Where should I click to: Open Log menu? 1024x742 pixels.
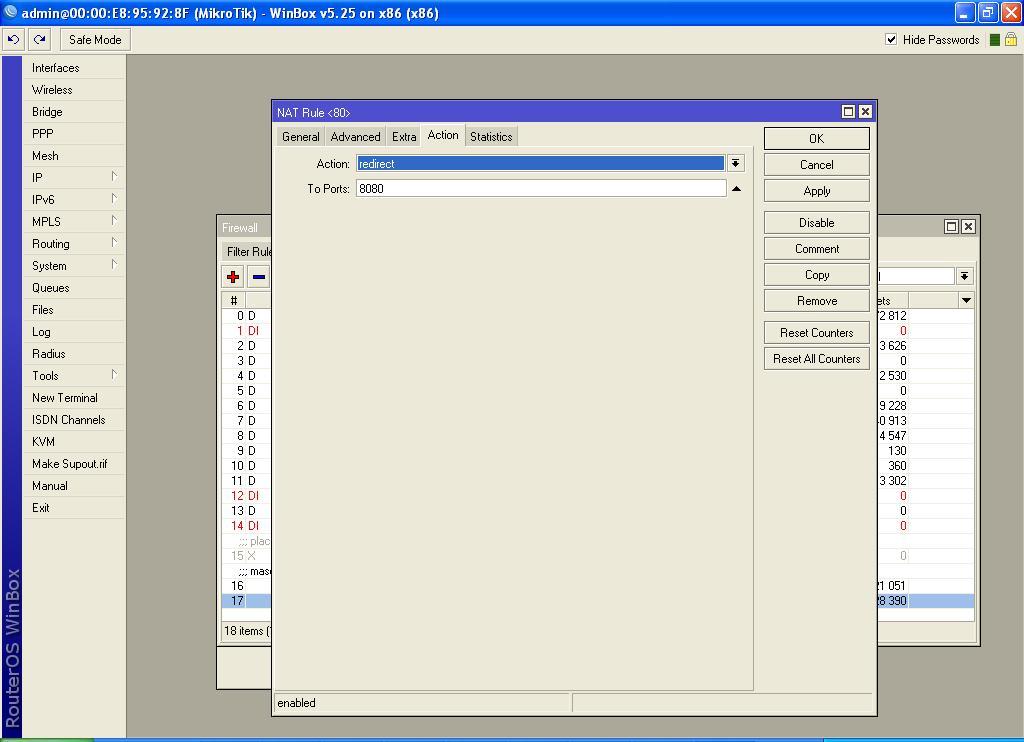click(73, 332)
